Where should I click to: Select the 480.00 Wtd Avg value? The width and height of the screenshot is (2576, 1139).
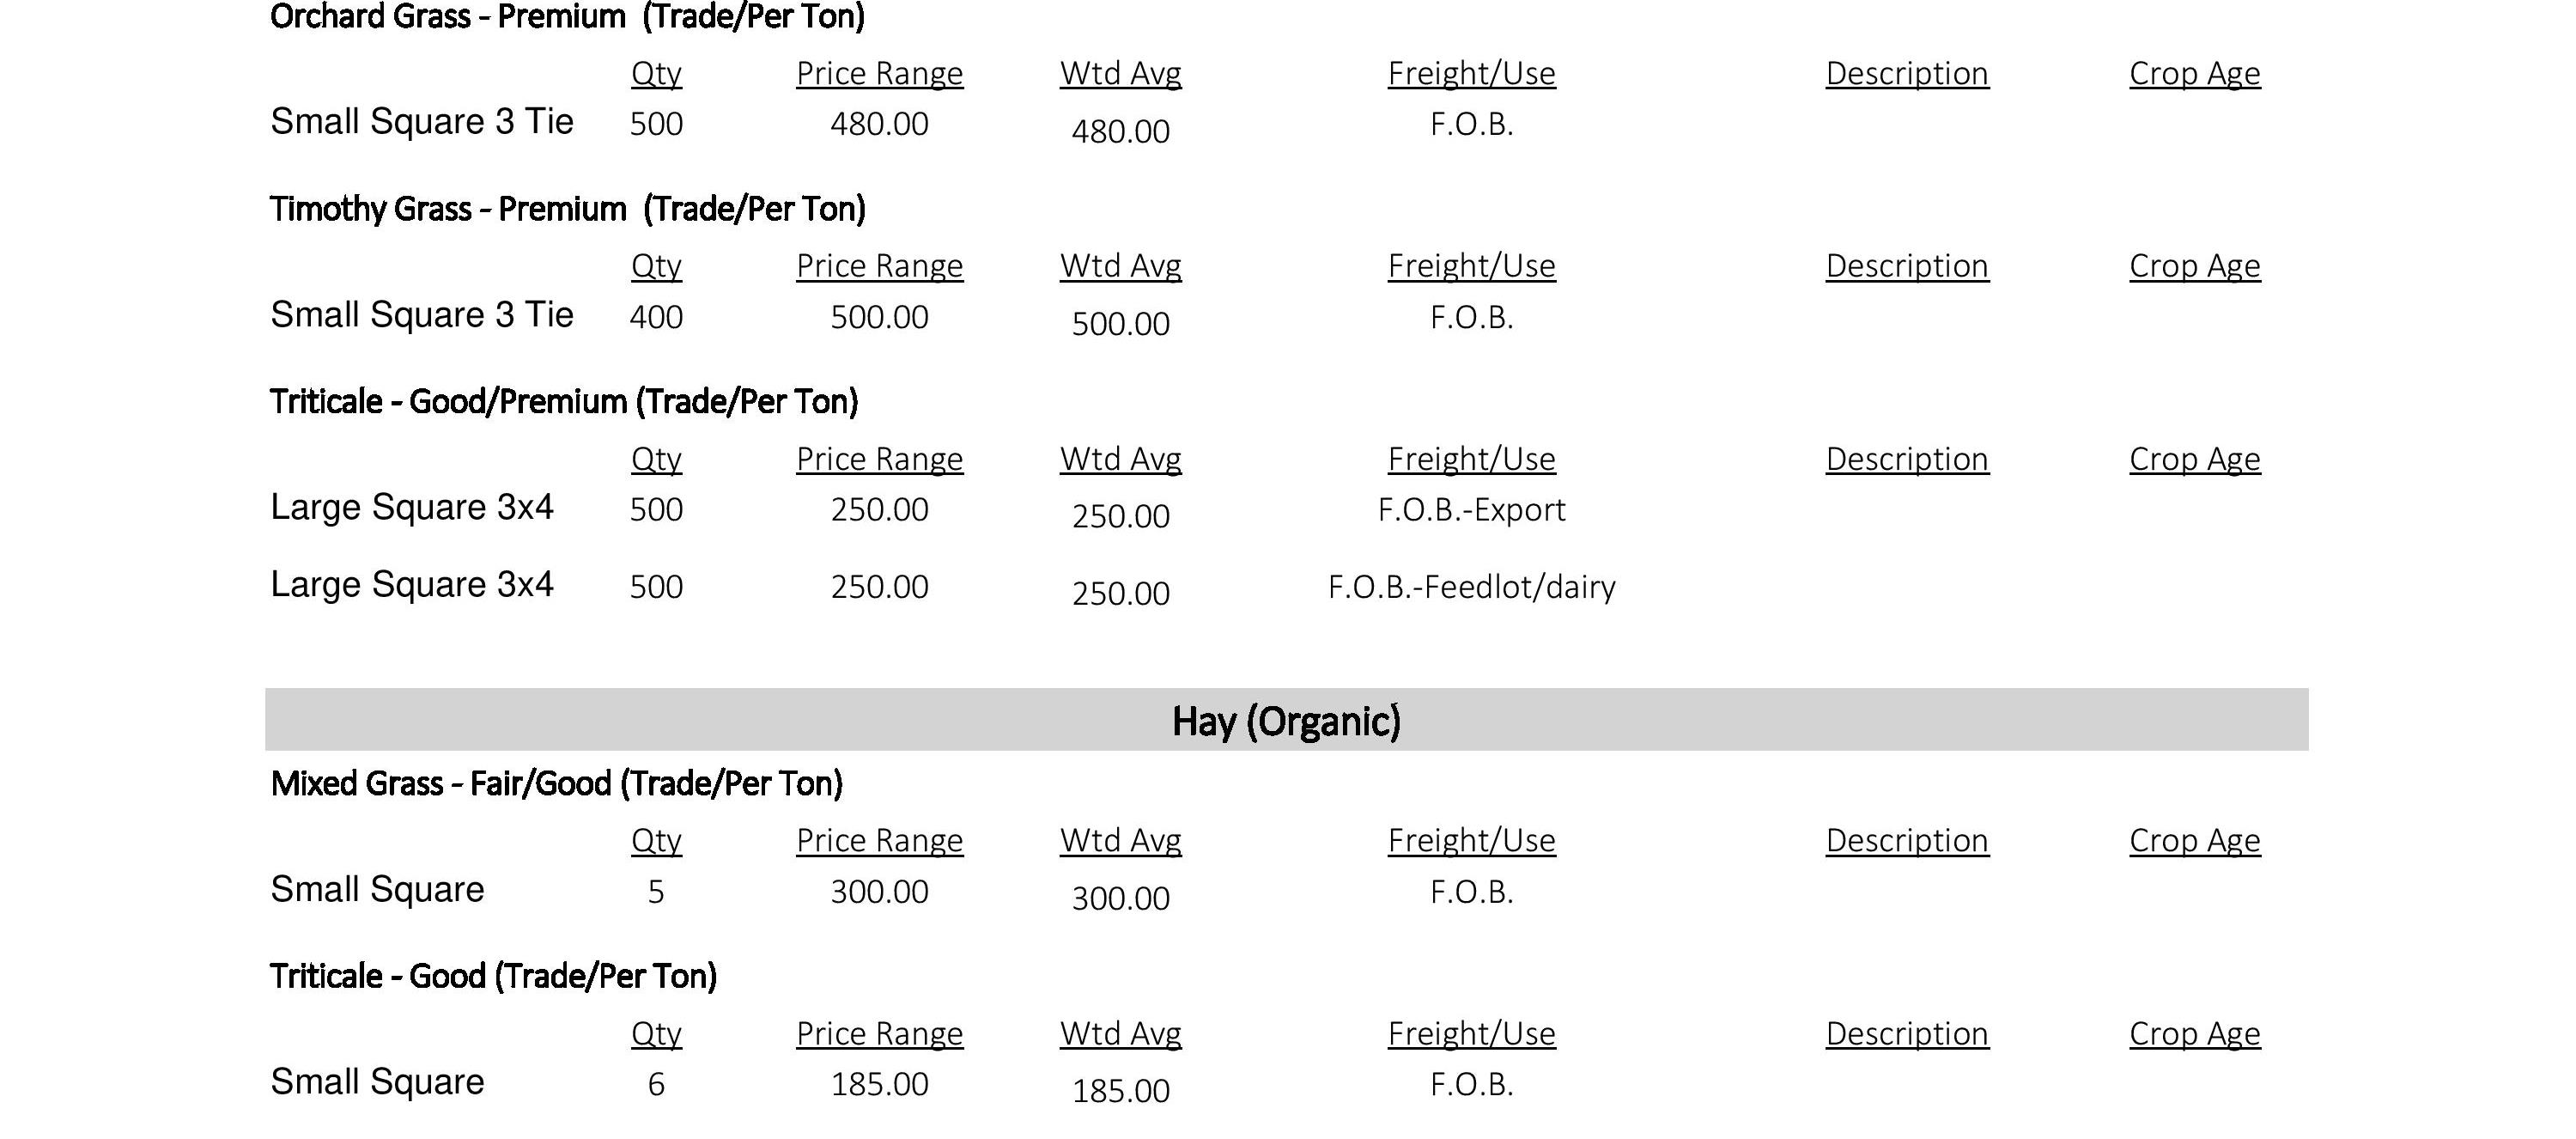coord(1120,131)
